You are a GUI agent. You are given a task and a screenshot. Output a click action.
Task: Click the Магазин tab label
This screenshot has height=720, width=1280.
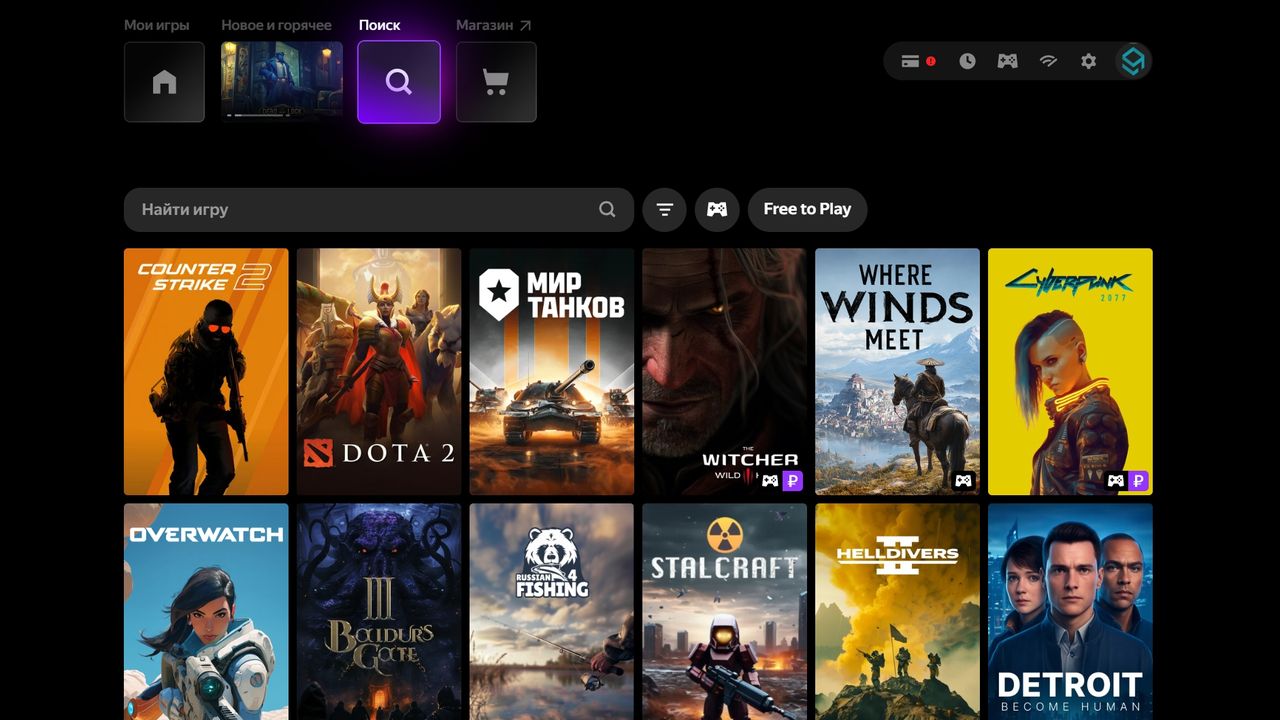(494, 25)
